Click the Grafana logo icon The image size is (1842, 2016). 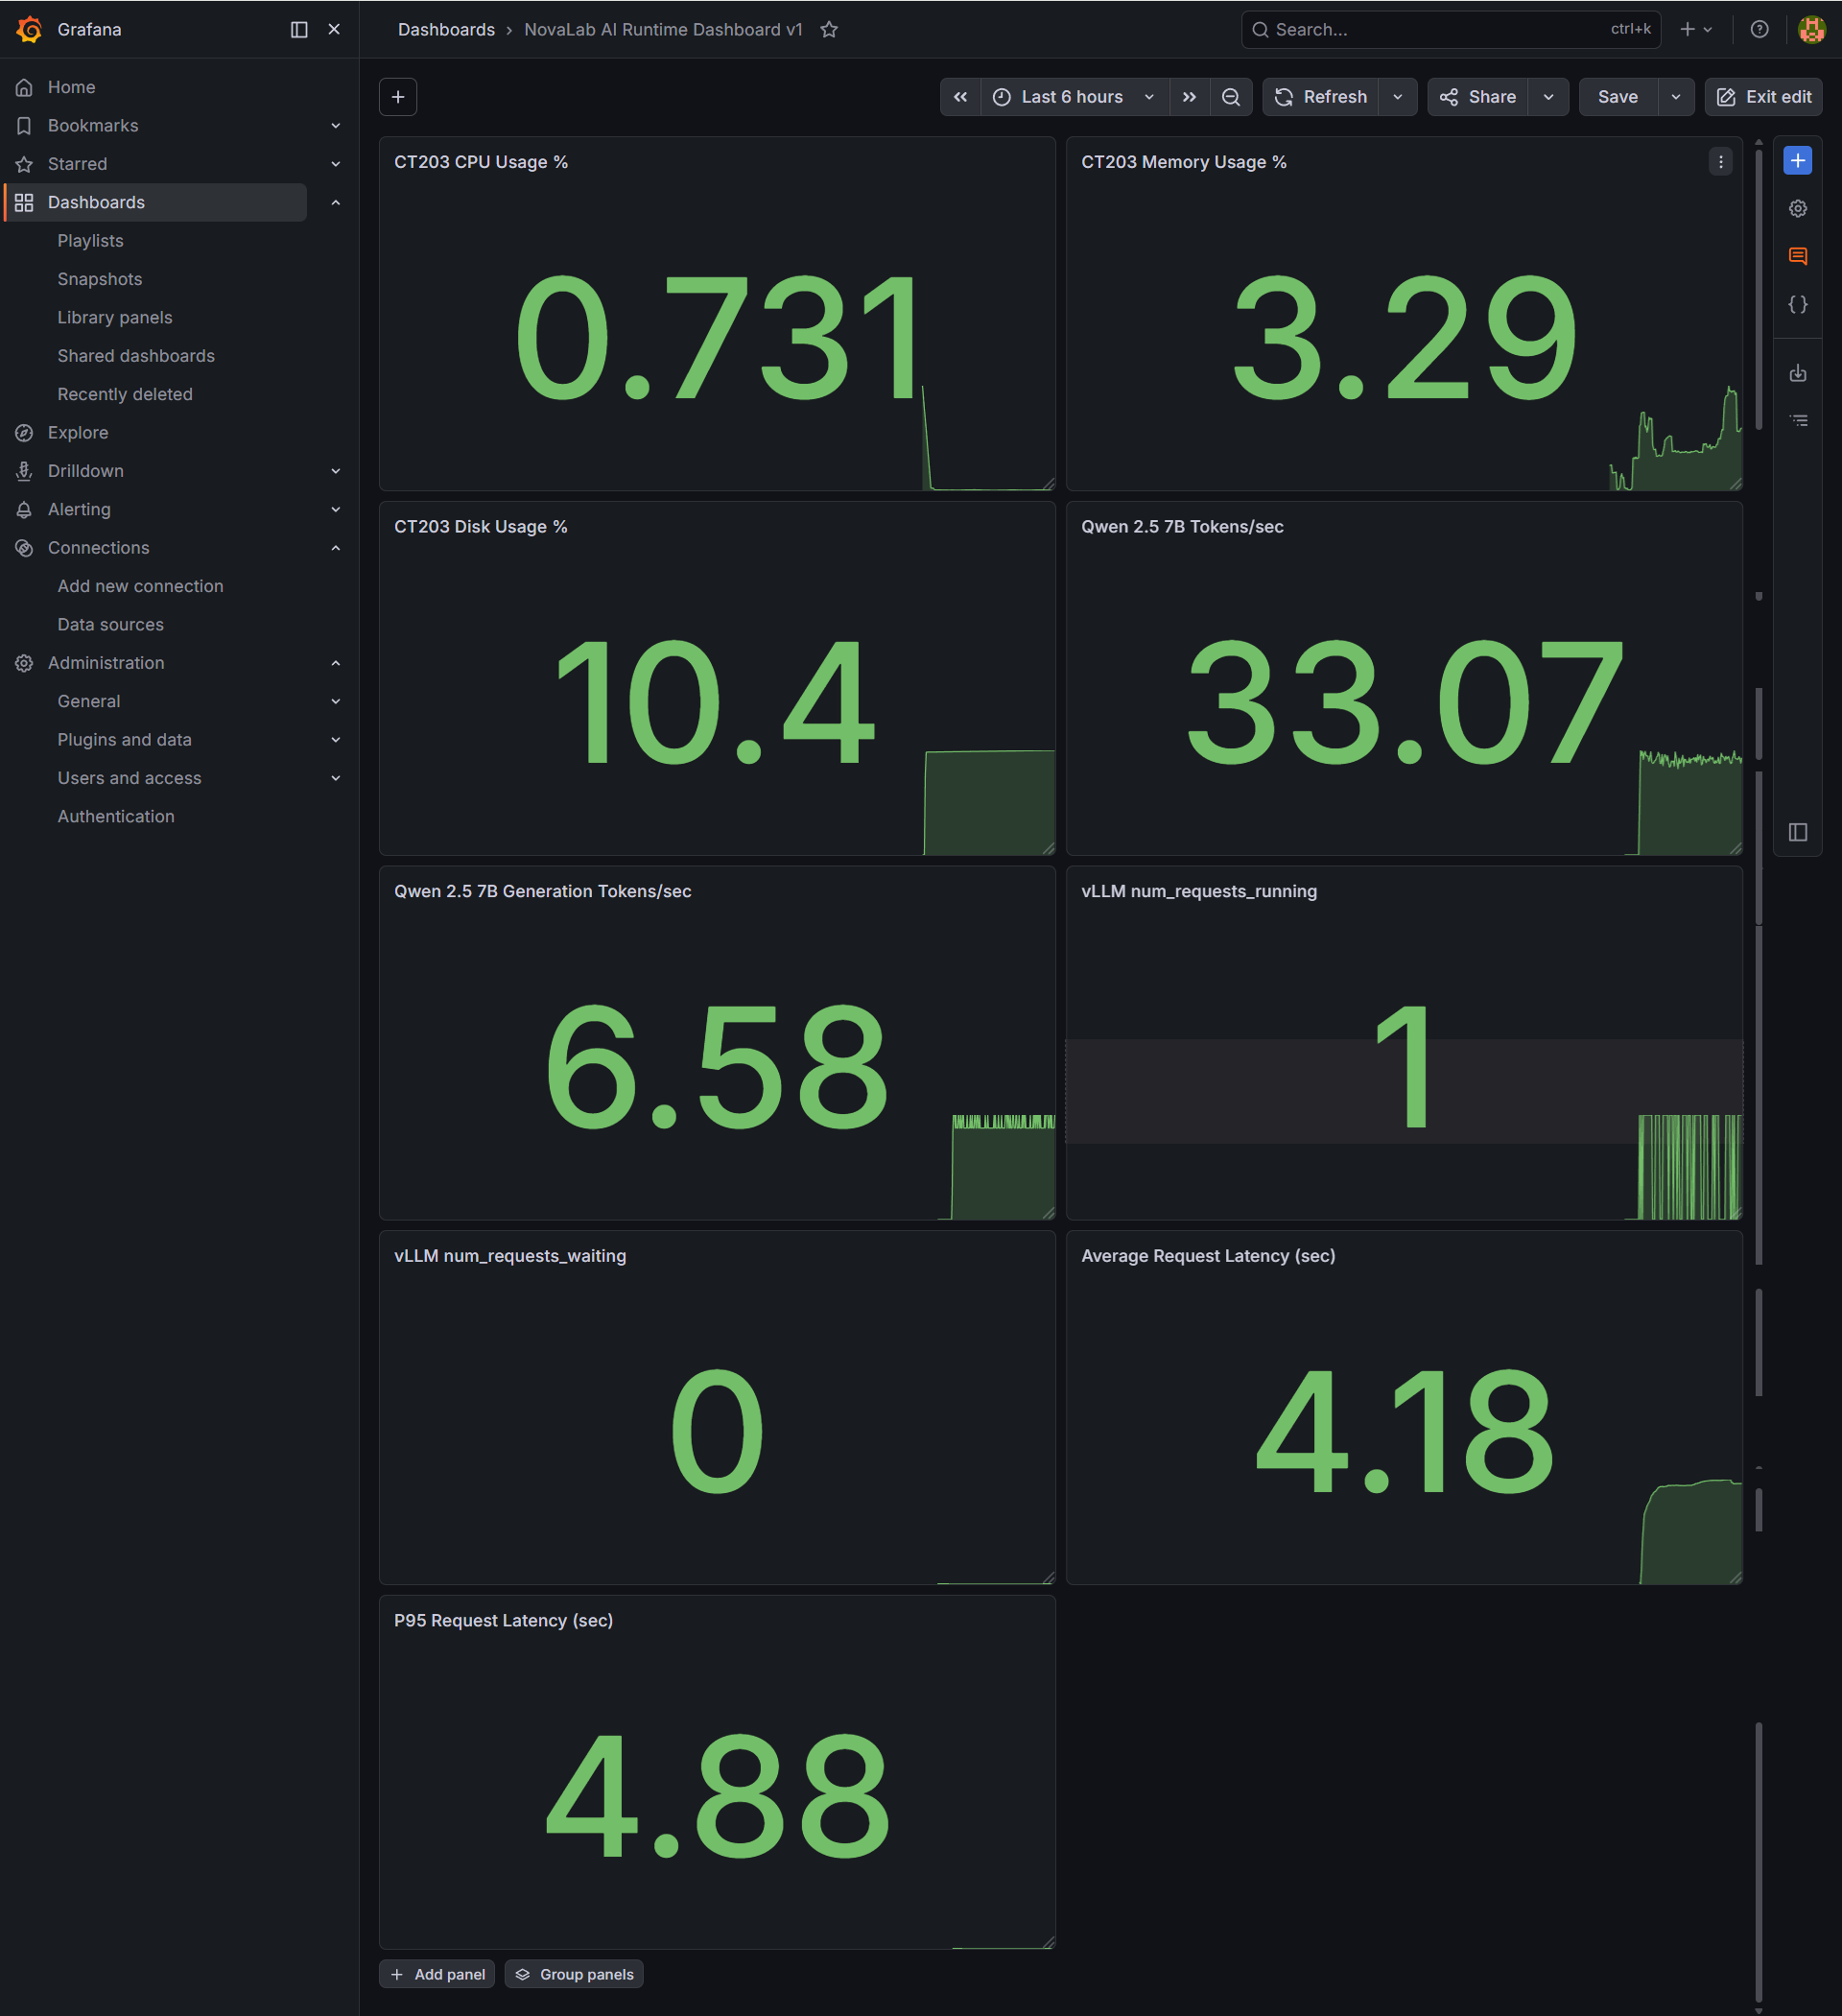pos(29,29)
